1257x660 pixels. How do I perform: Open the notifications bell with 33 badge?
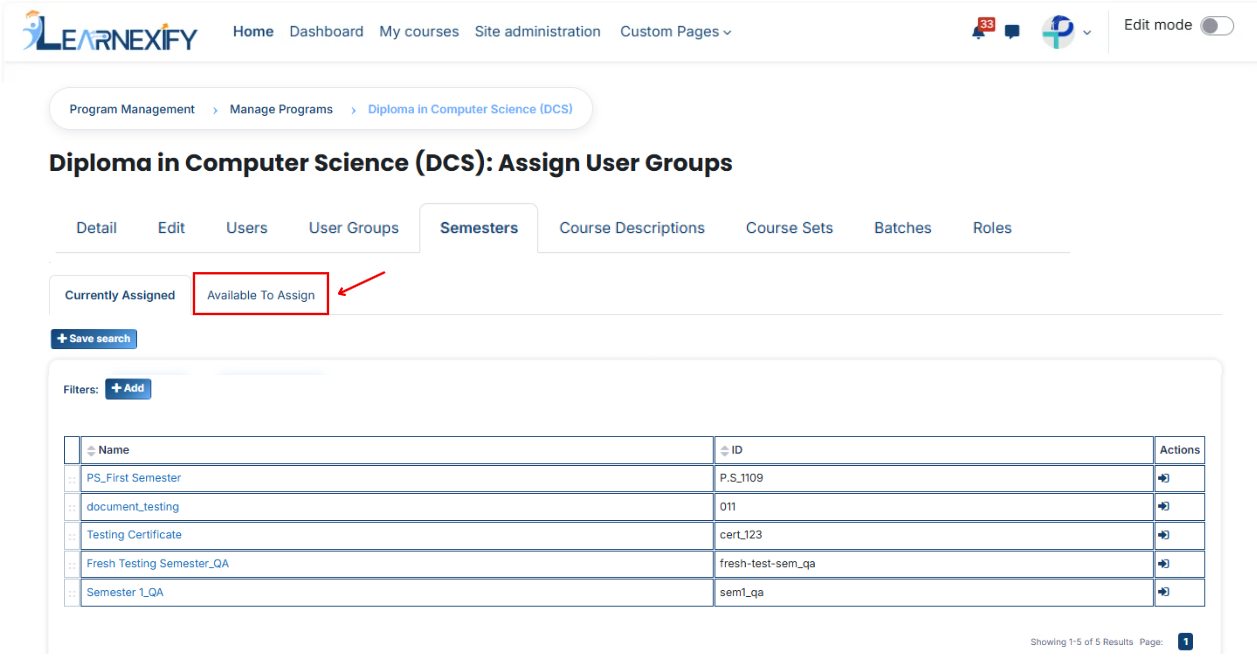pyautogui.click(x=980, y=30)
